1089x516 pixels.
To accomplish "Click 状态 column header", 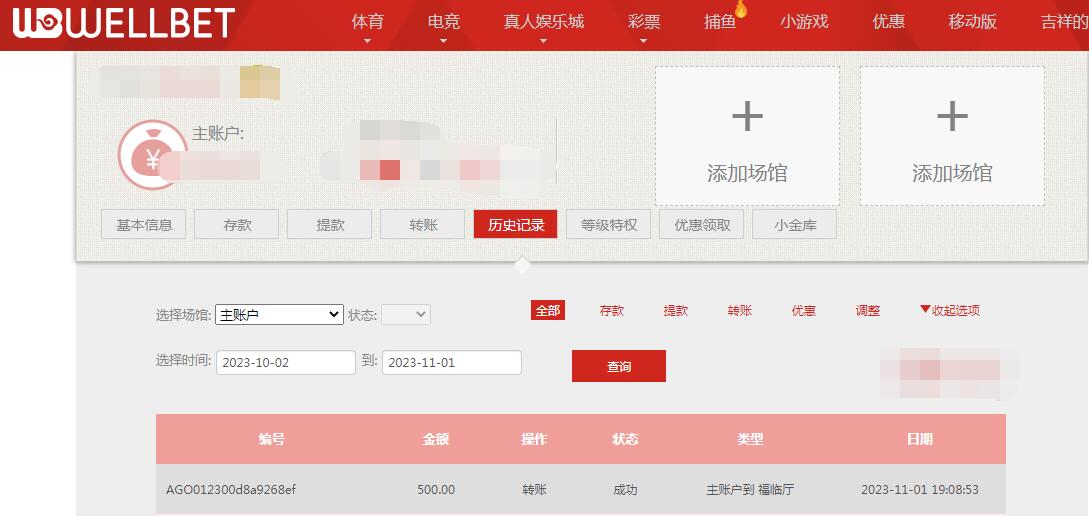I will pyautogui.click(x=625, y=439).
